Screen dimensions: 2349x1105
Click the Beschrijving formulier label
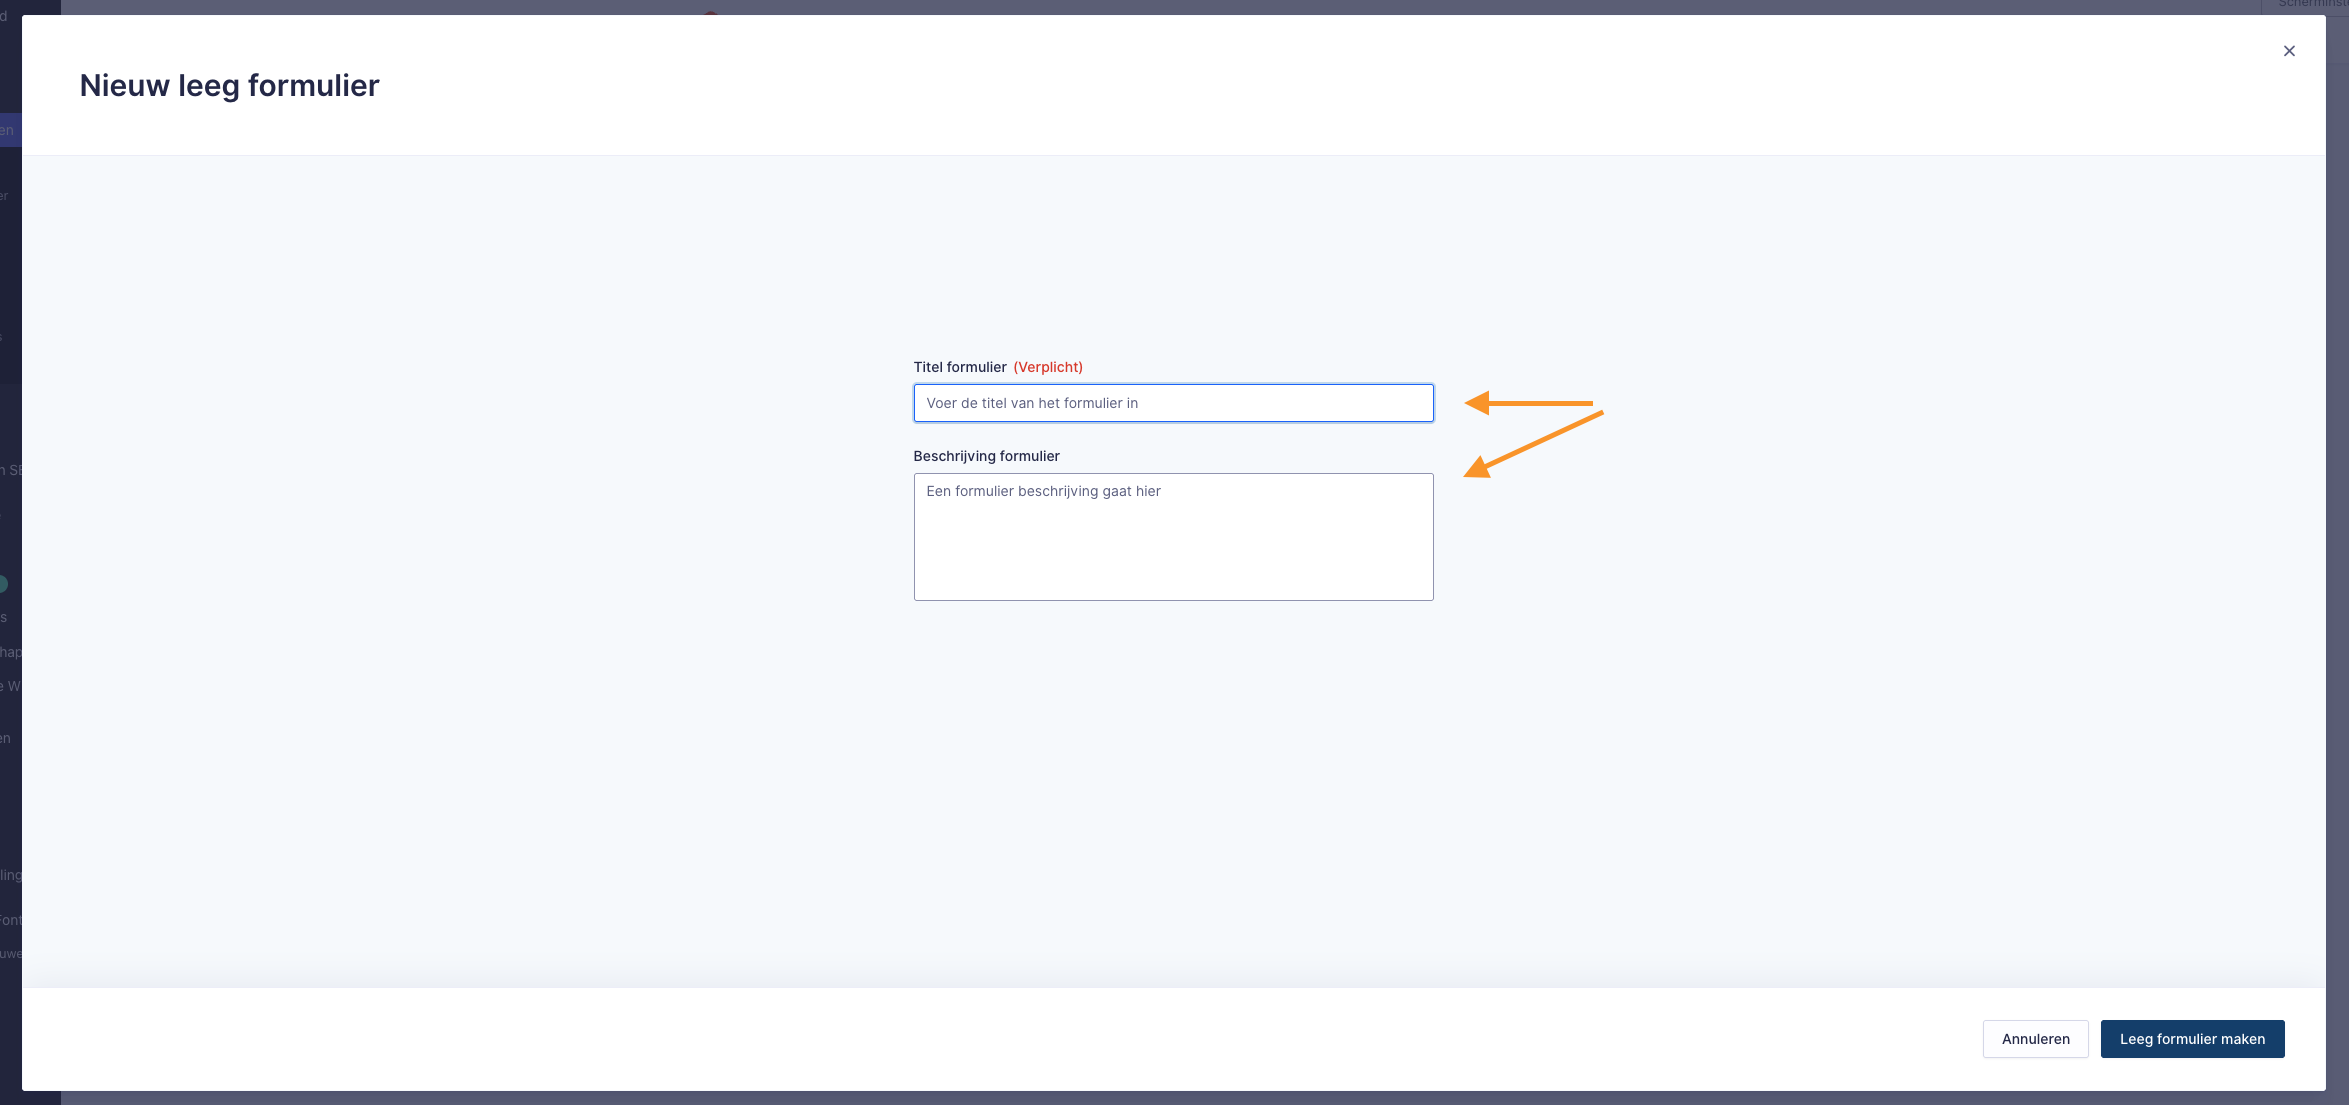986,456
